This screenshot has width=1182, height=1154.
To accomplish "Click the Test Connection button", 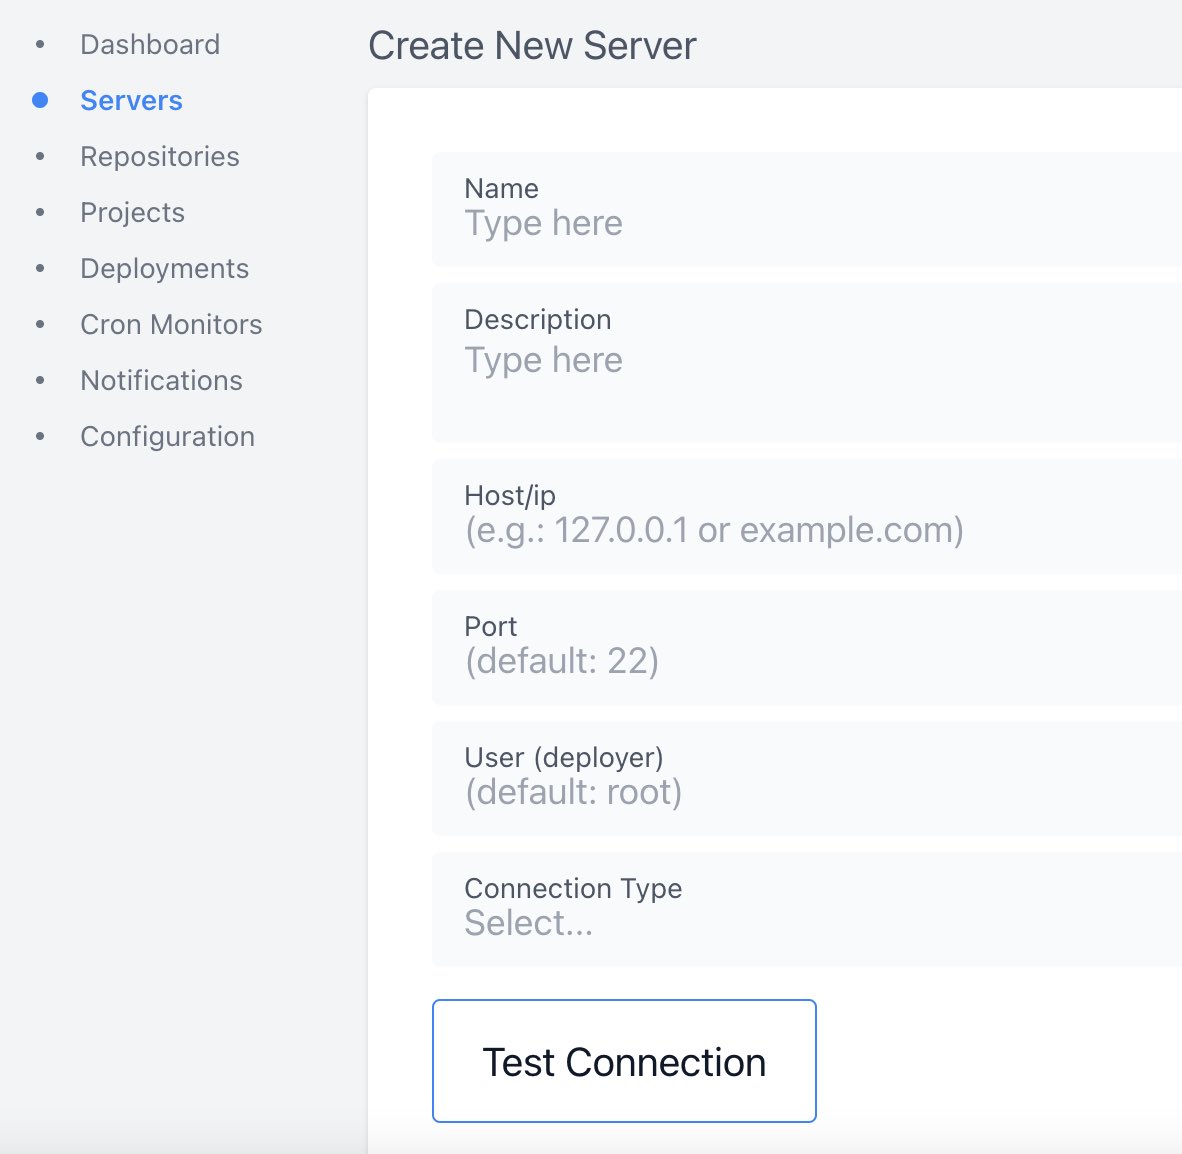I will tap(624, 1061).
